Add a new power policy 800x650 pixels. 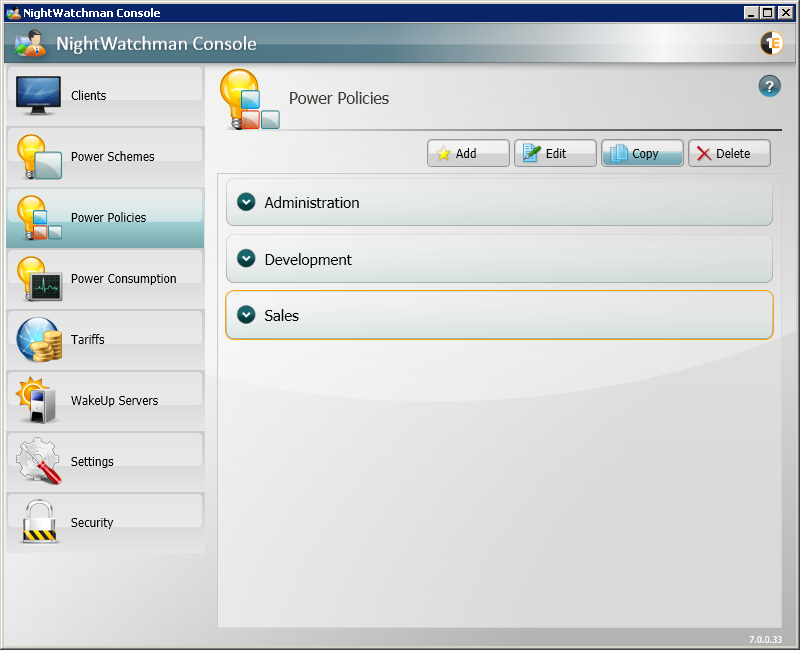(468, 153)
